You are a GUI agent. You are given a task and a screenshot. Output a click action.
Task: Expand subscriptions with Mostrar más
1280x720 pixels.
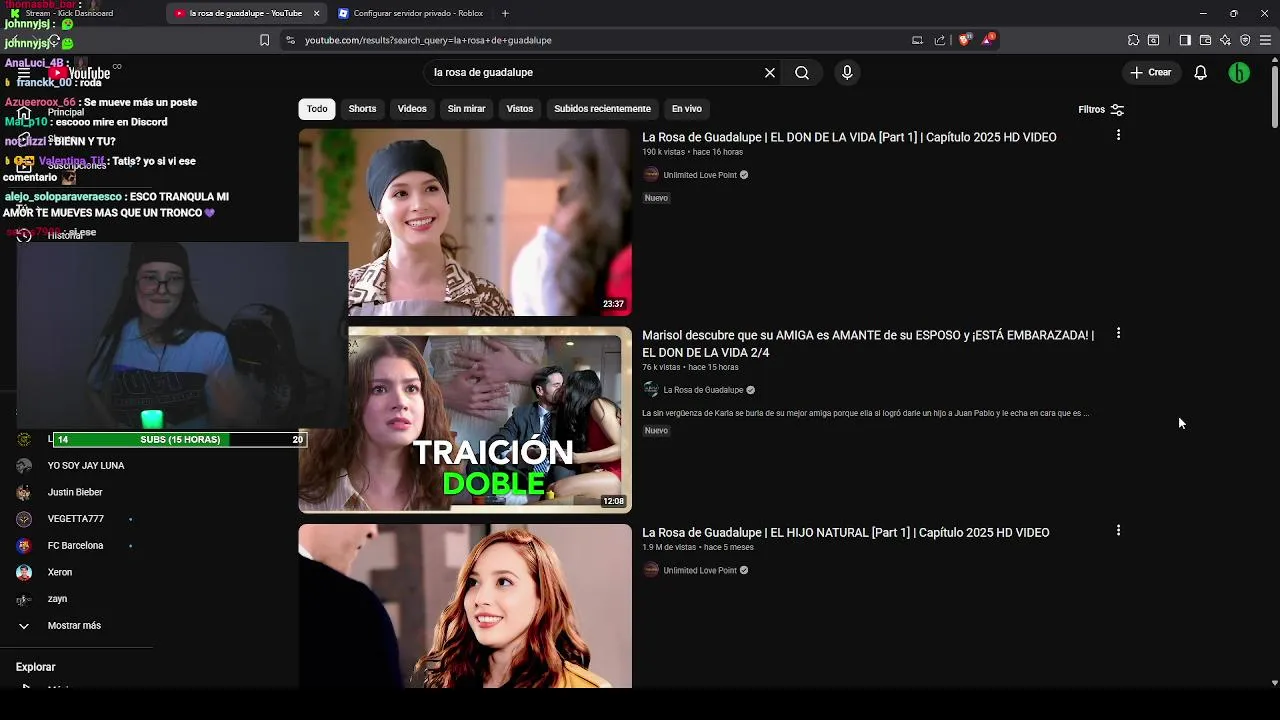tap(74, 626)
